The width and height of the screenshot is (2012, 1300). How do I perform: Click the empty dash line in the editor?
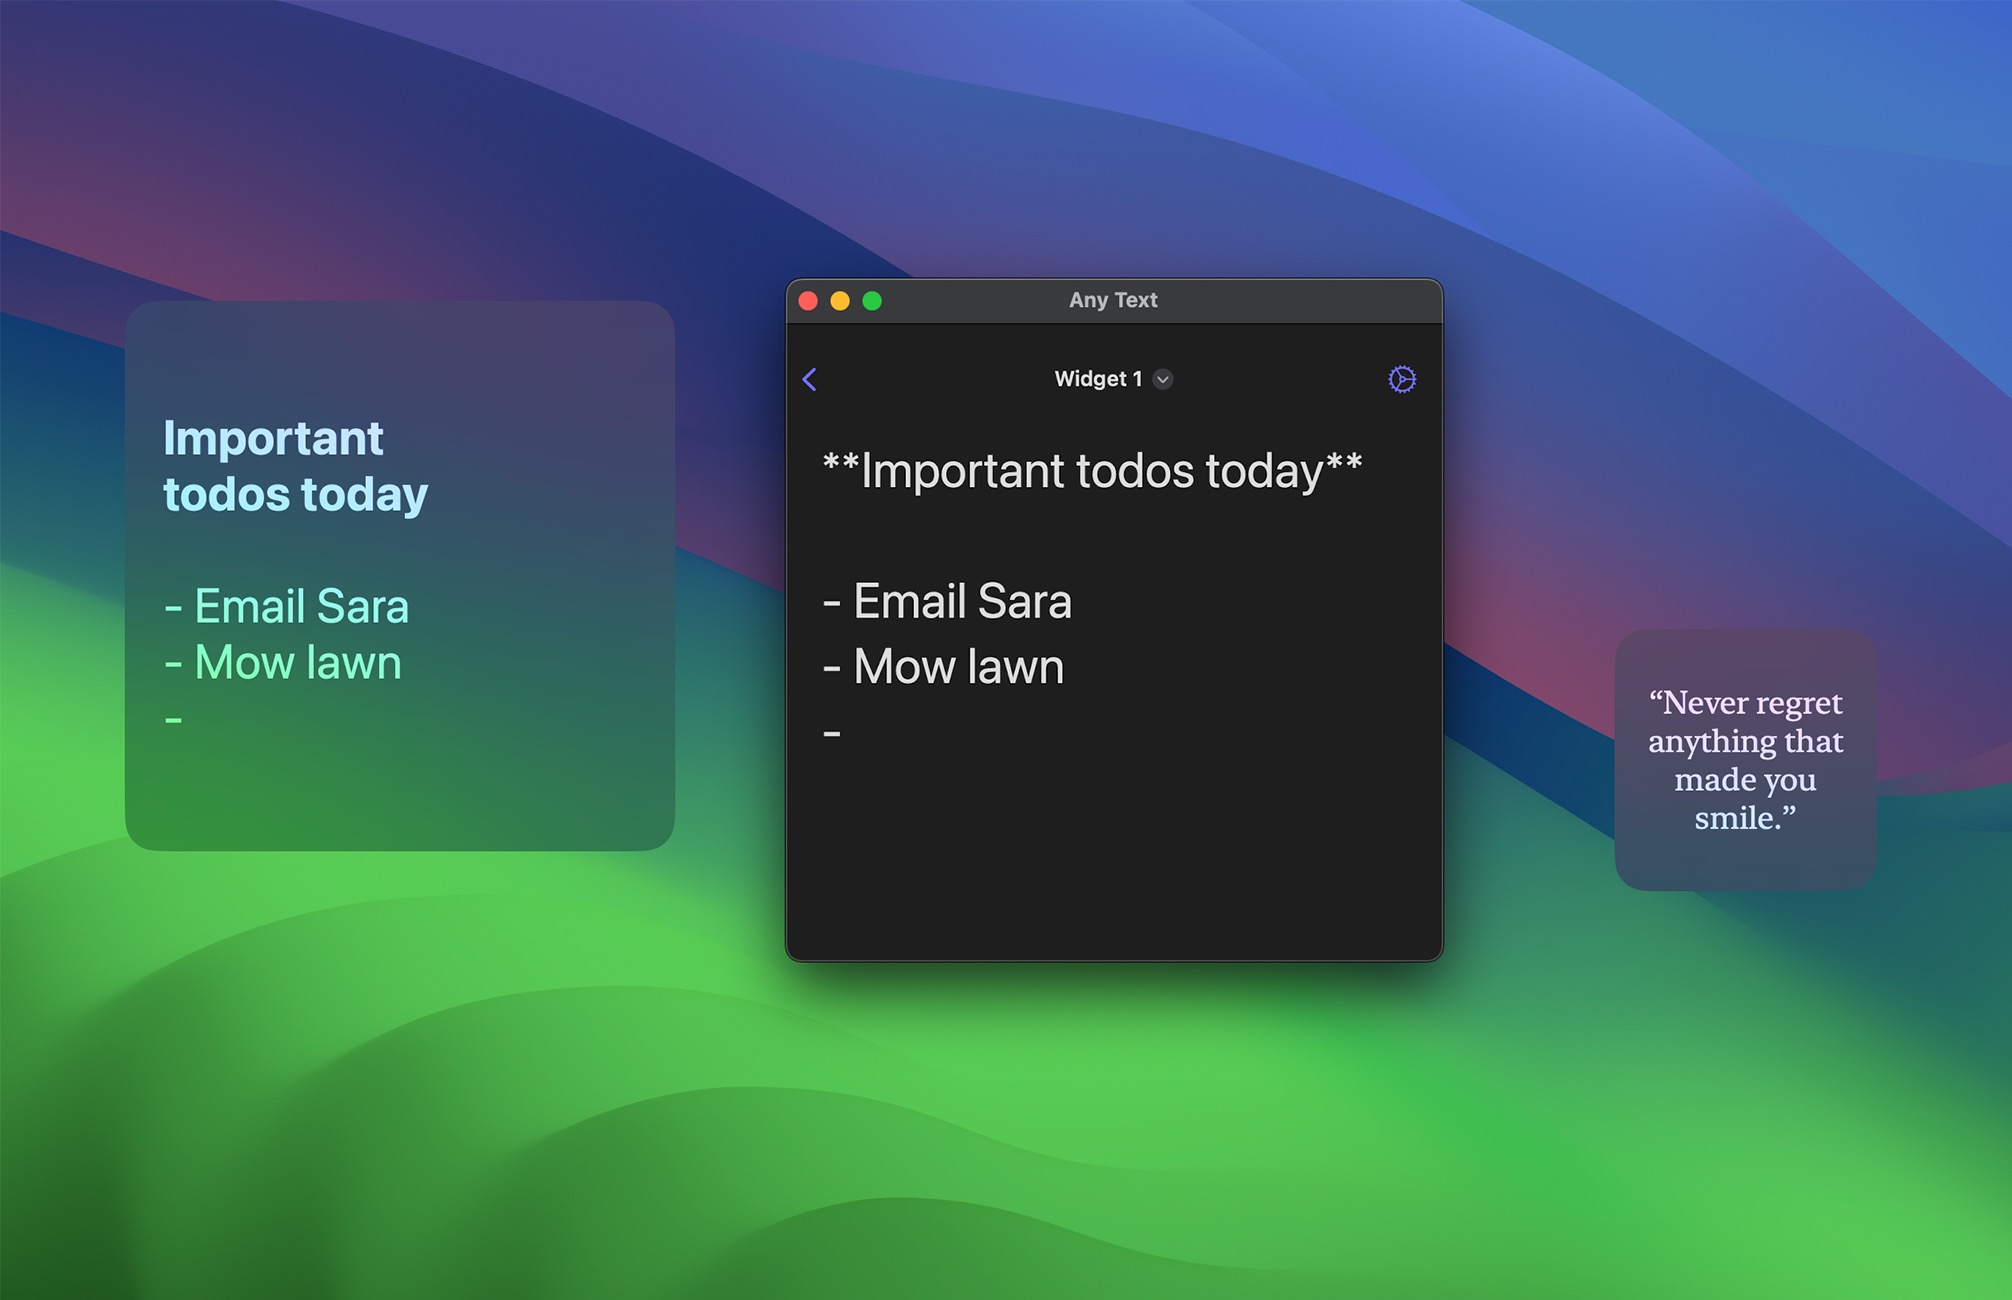833,731
